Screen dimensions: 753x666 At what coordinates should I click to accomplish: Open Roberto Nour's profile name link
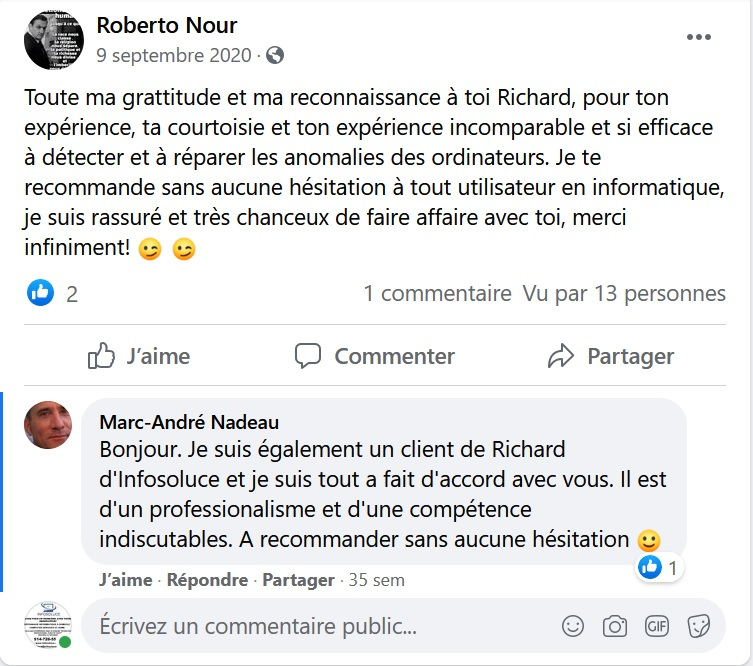[x=166, y=25]
